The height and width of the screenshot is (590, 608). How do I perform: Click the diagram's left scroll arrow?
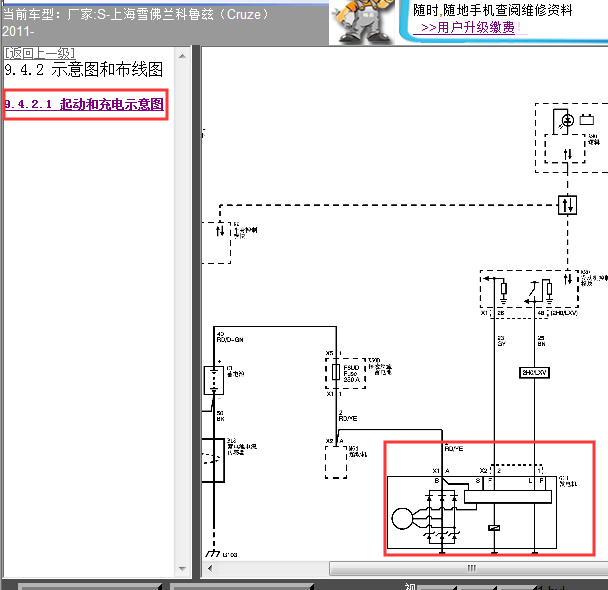click(210, 568)
